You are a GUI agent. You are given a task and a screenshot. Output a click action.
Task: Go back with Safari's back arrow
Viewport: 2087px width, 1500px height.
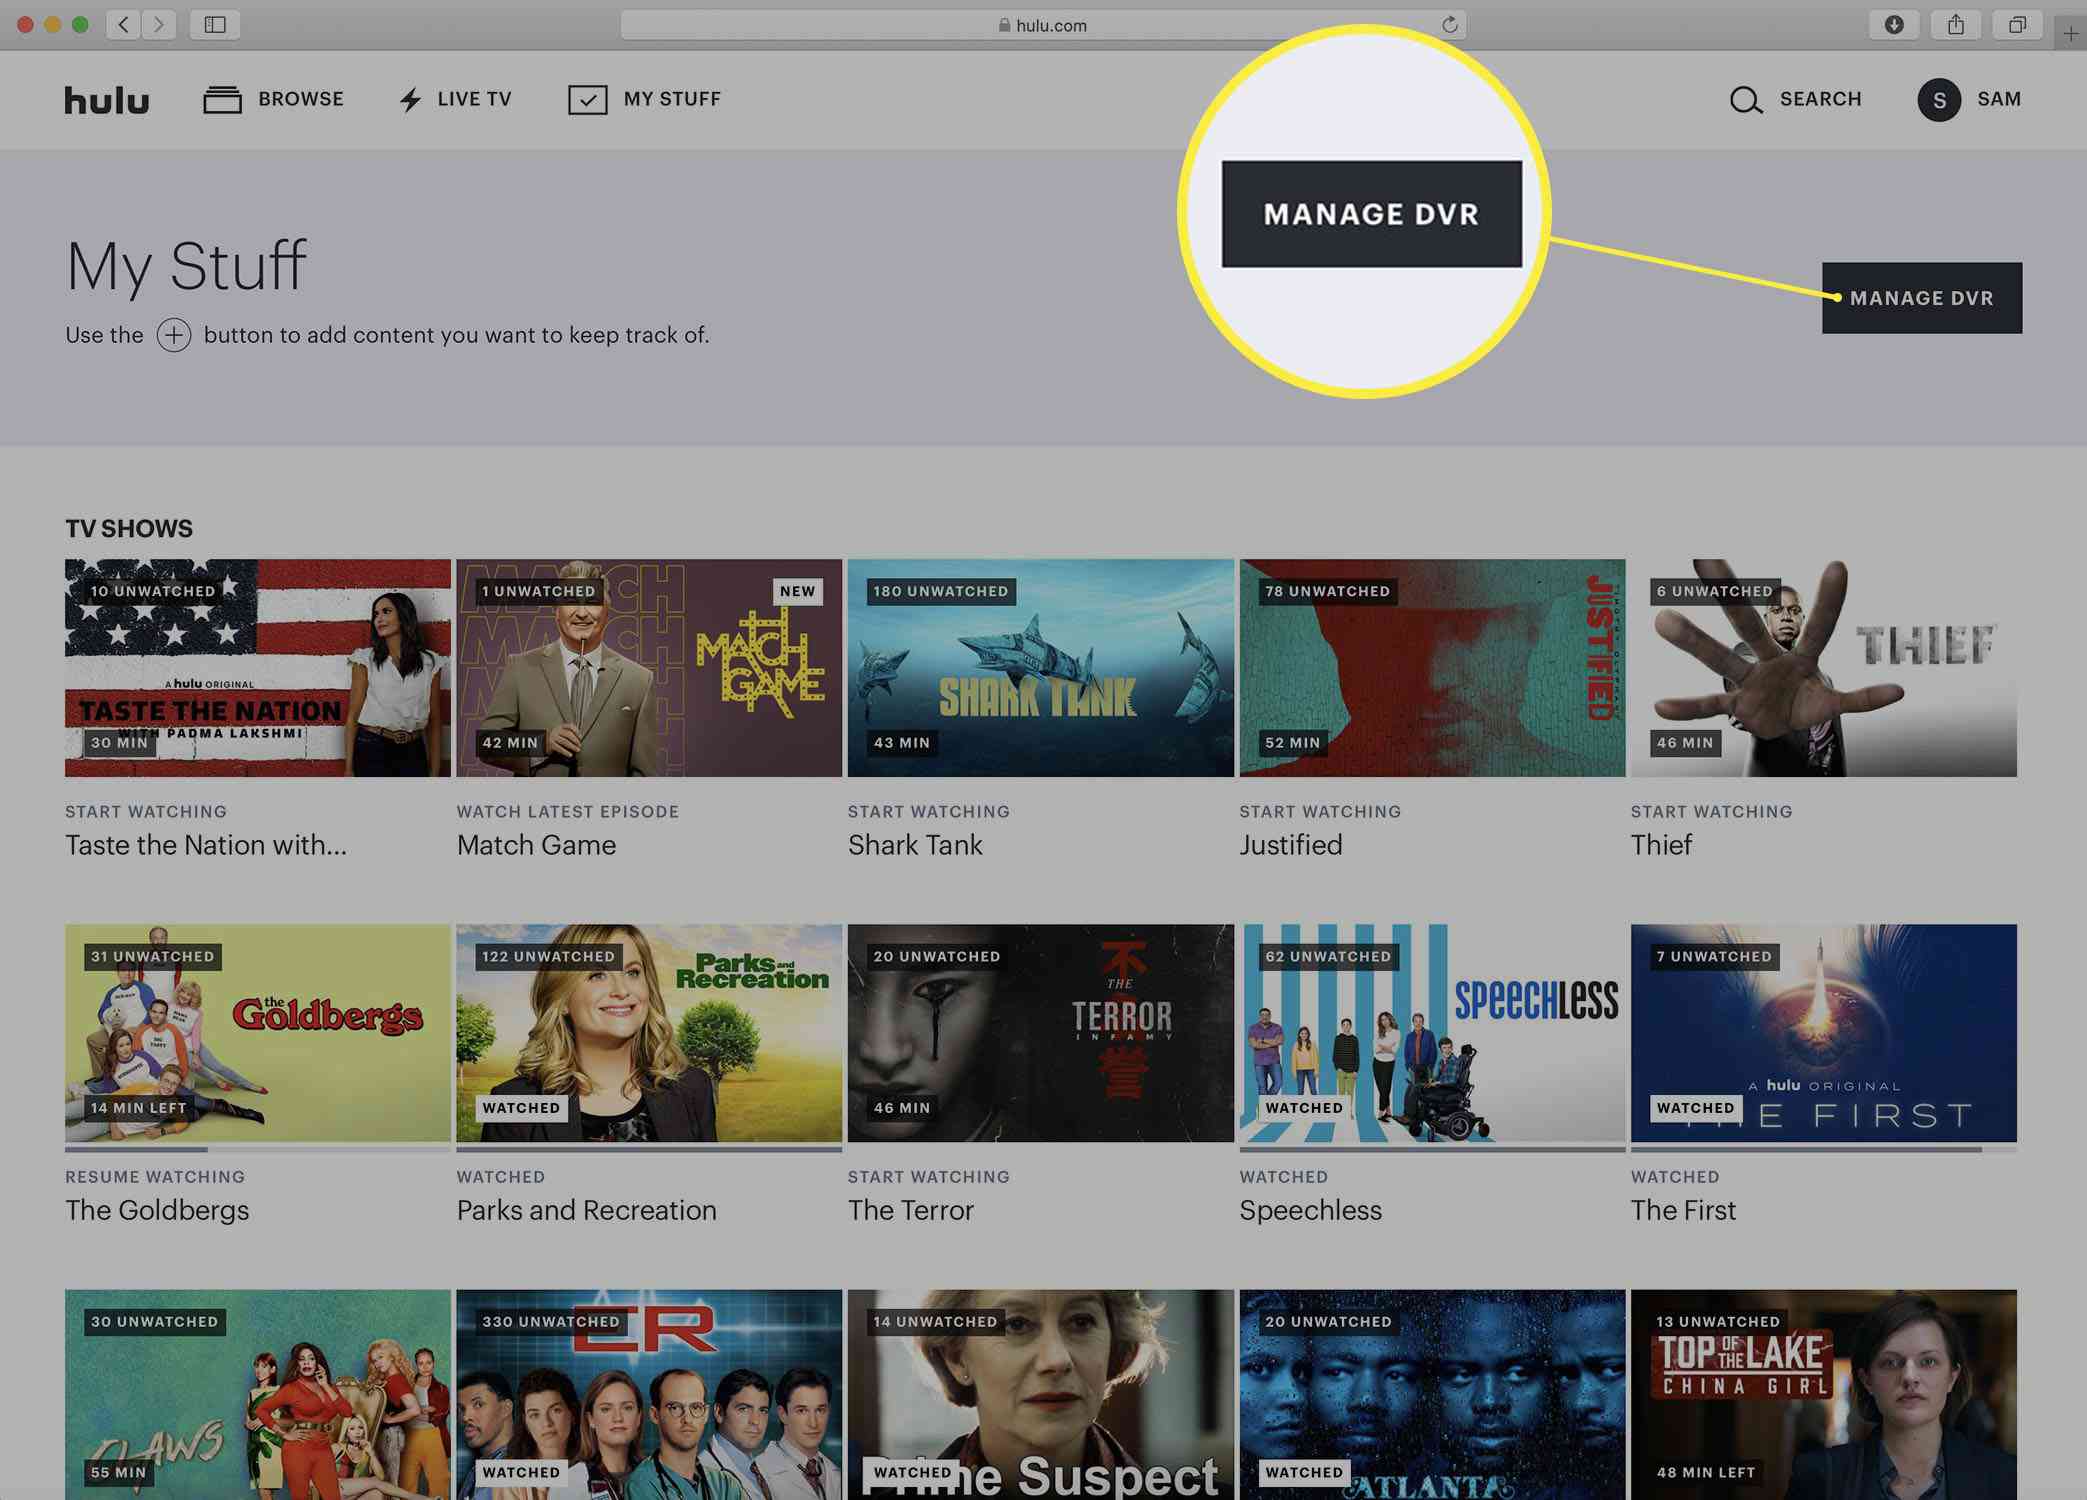[123, 24]
